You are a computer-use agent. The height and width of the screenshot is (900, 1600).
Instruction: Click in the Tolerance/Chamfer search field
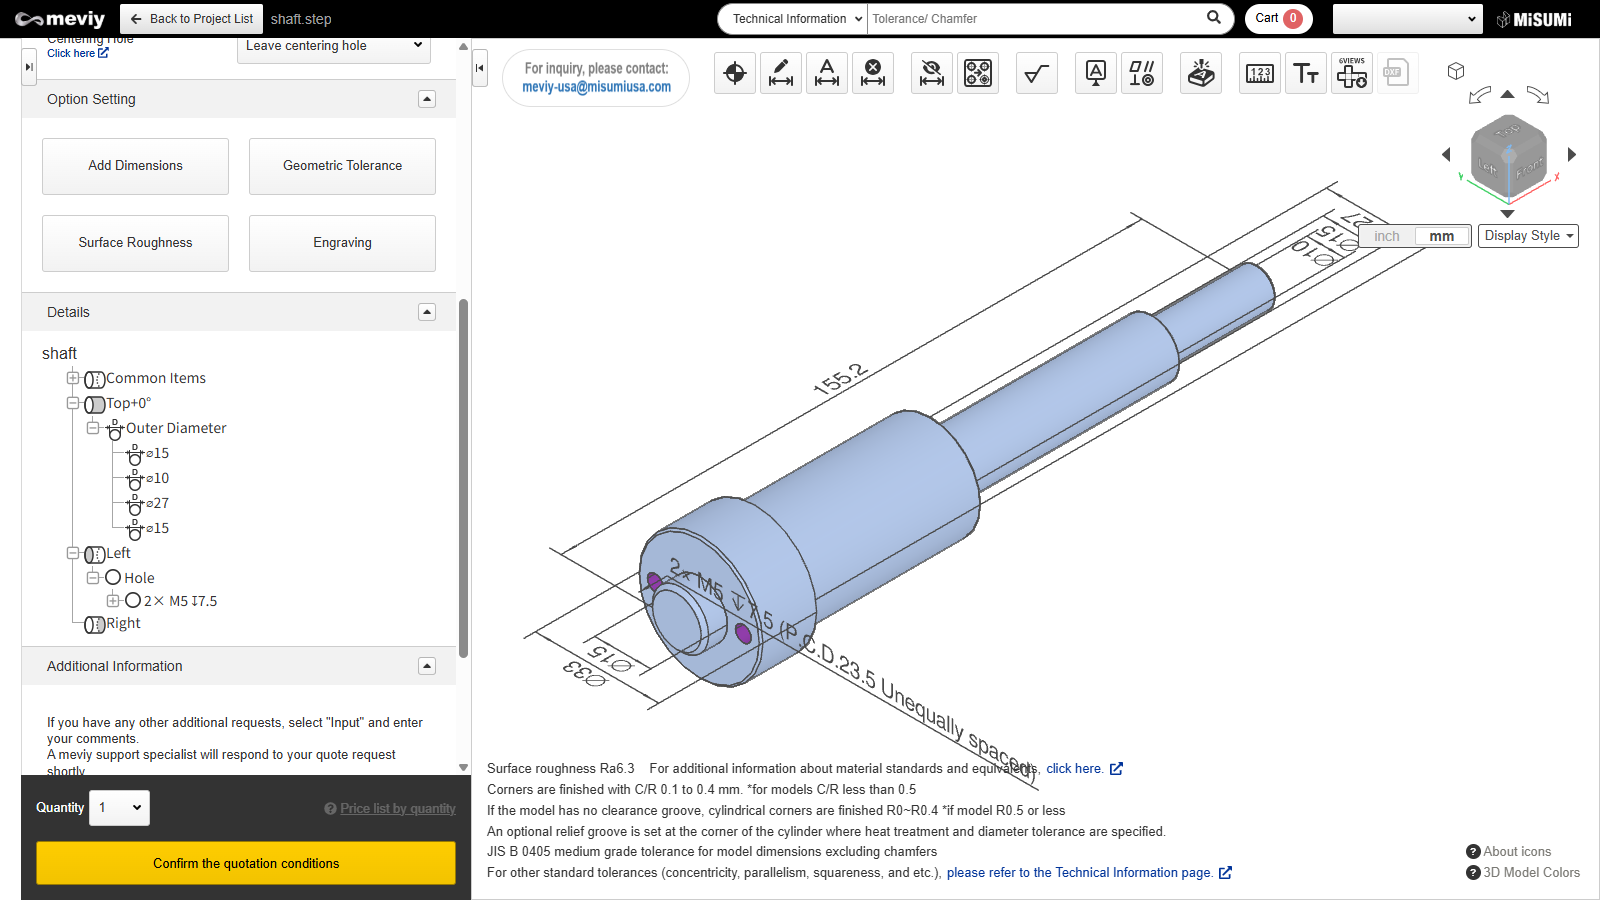1035,19
